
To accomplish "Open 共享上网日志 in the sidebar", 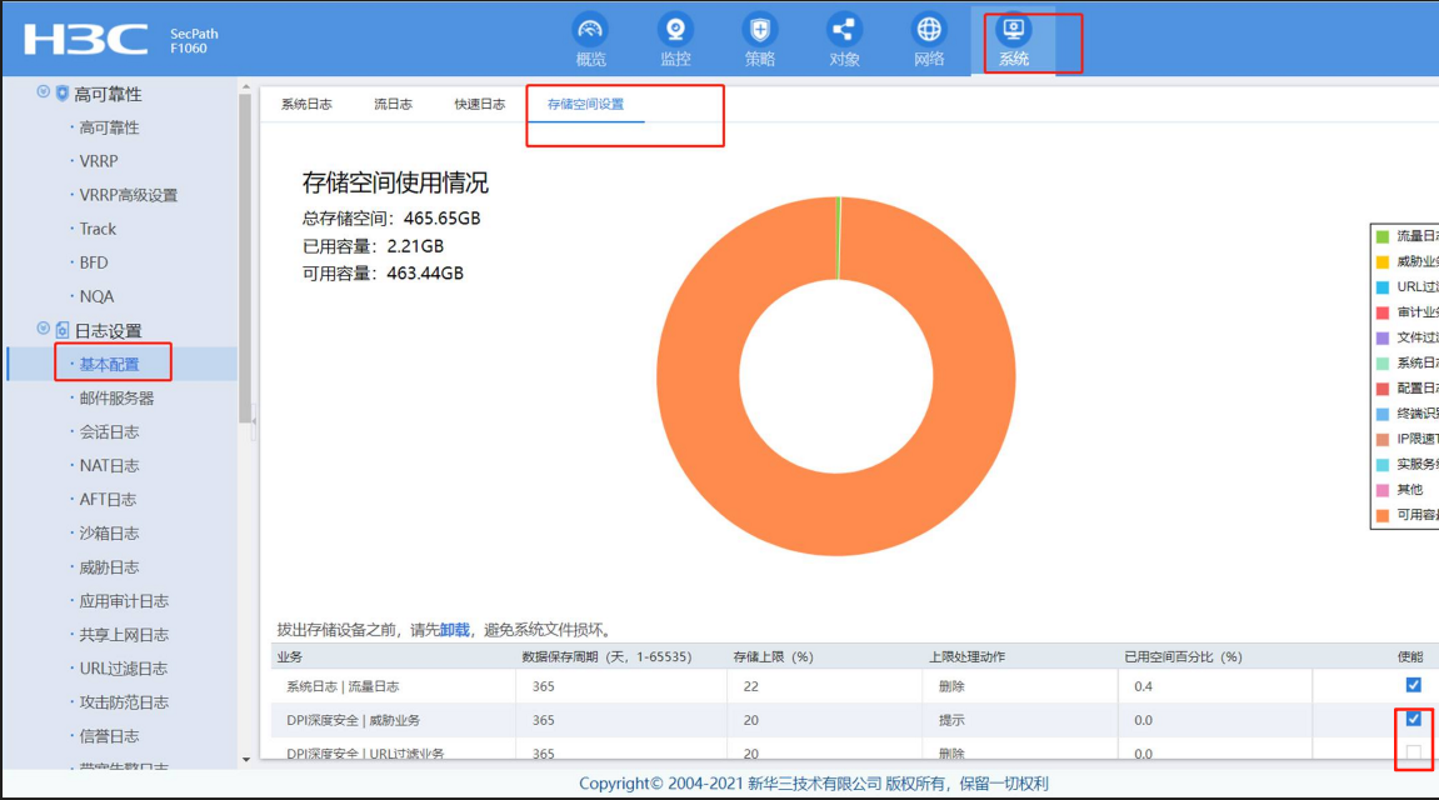I will [124, 635].
